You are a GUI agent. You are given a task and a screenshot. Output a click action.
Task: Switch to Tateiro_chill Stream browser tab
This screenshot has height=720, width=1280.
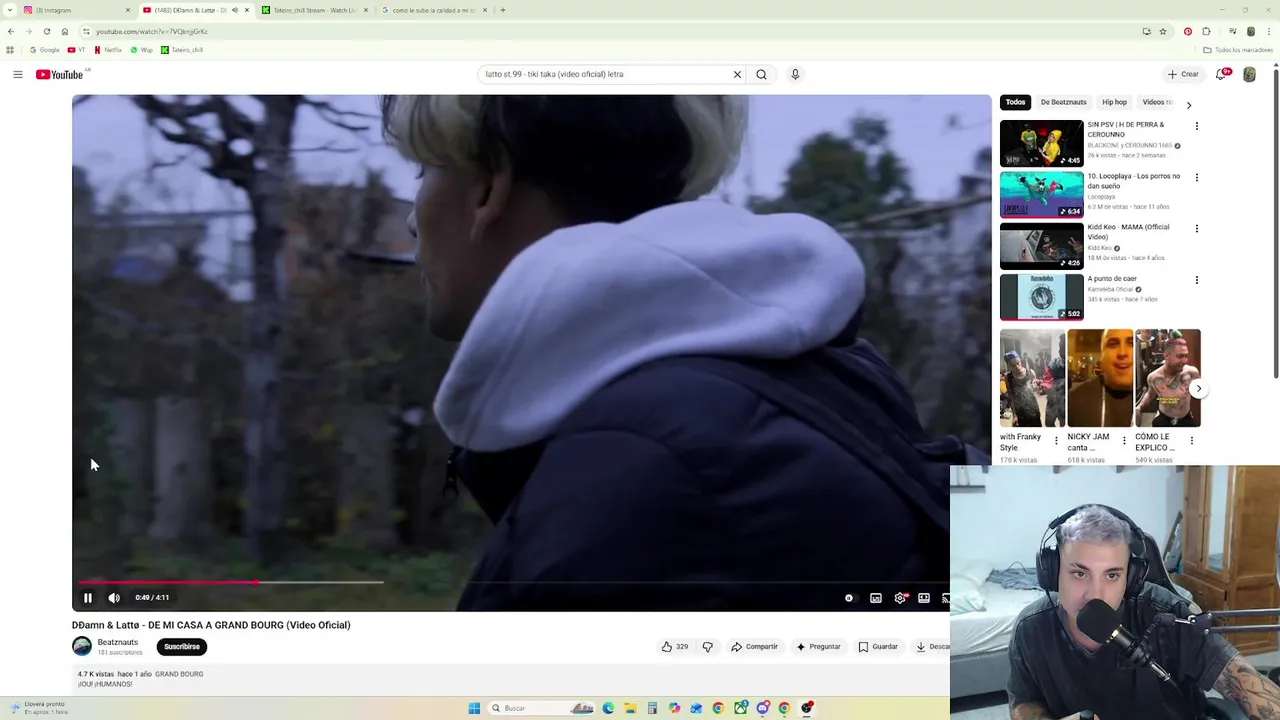(x=313, y=10)
